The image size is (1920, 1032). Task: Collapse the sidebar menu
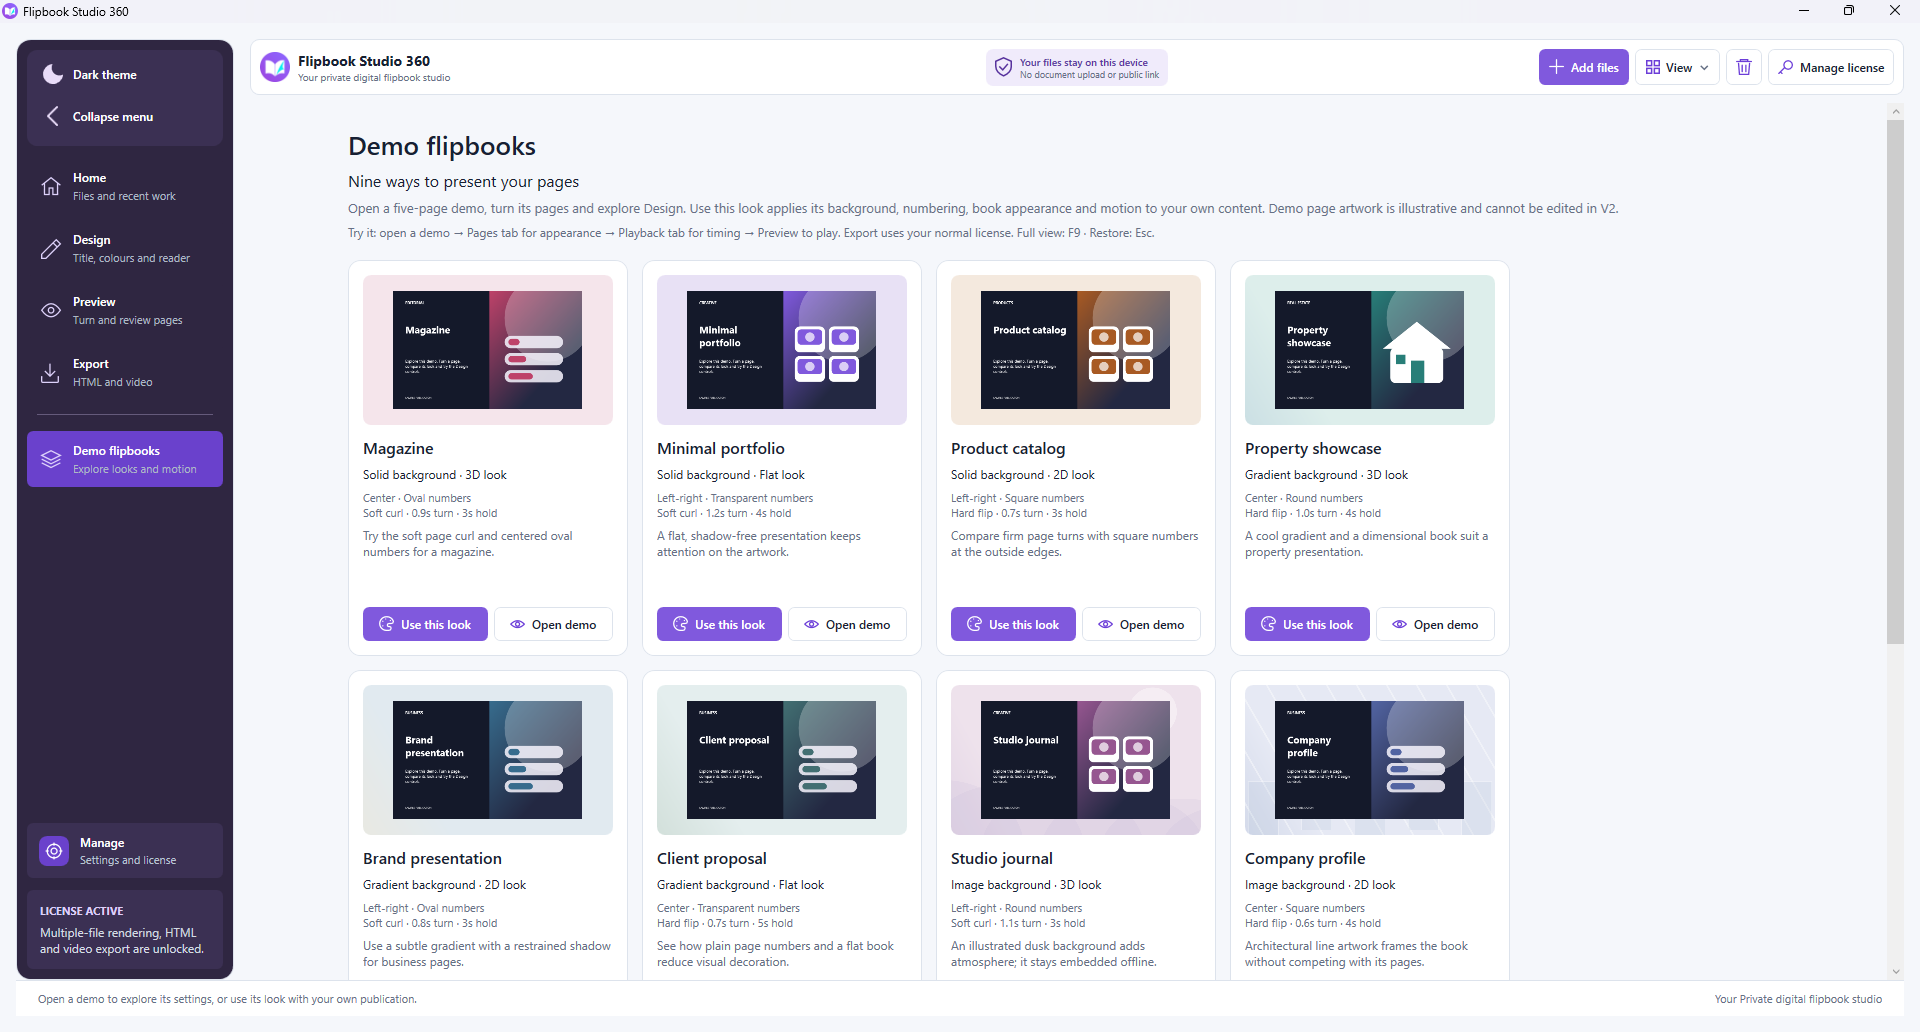pos(125,117)
